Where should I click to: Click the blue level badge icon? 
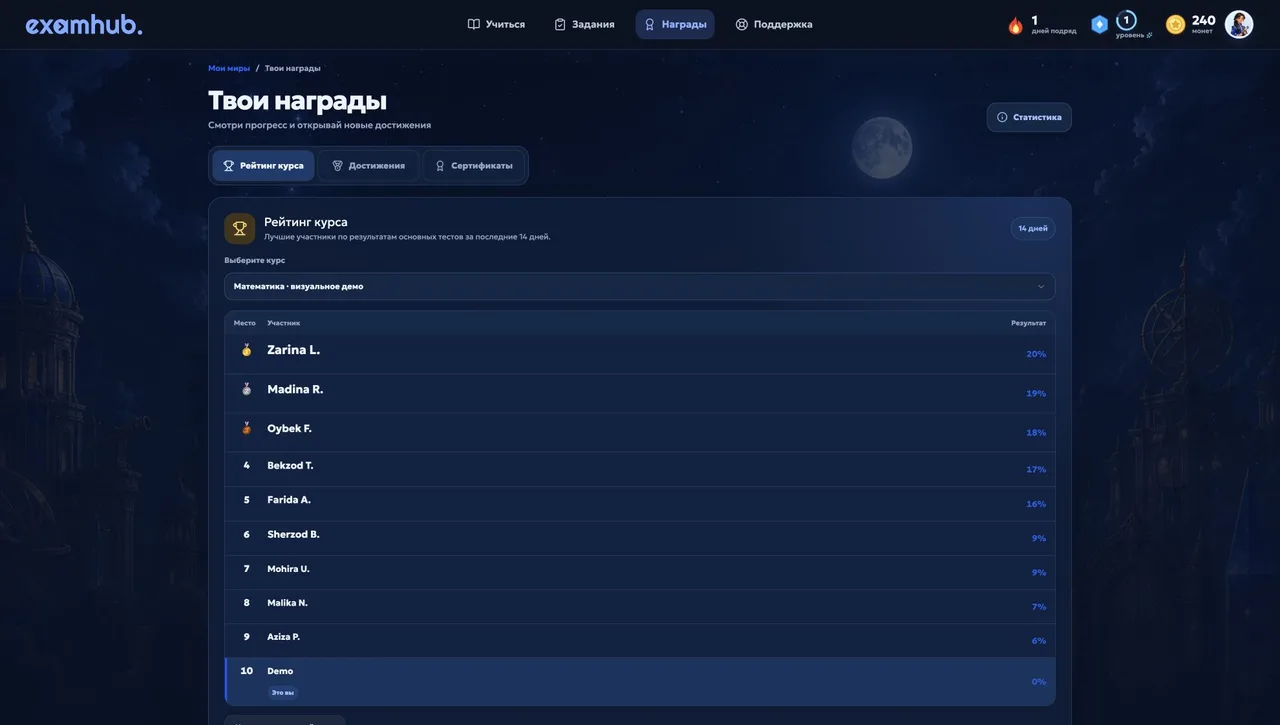coord(1099,25)
